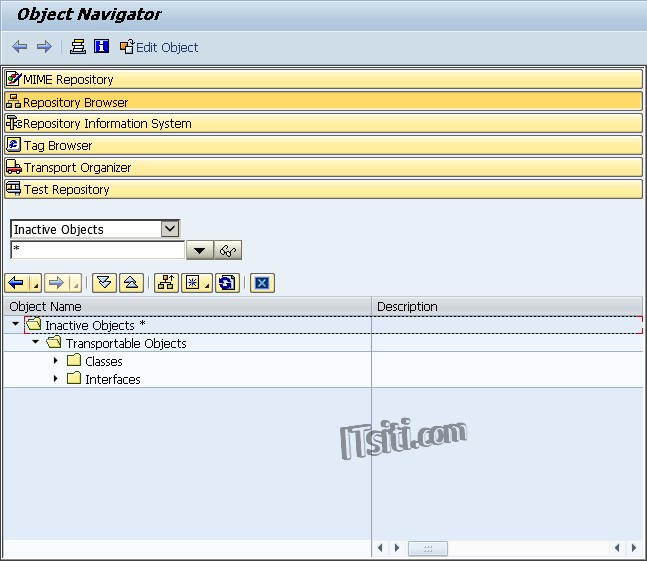Screen dimensions: 647x561
Task: Click far-right scroll left arrow
Action: pos(617,548)
